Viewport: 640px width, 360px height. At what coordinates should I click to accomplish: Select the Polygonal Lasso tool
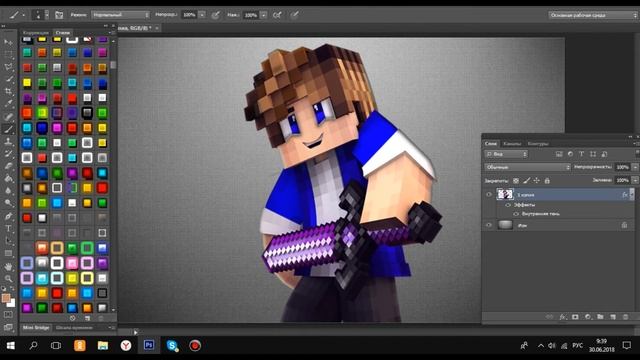[8, 67]
